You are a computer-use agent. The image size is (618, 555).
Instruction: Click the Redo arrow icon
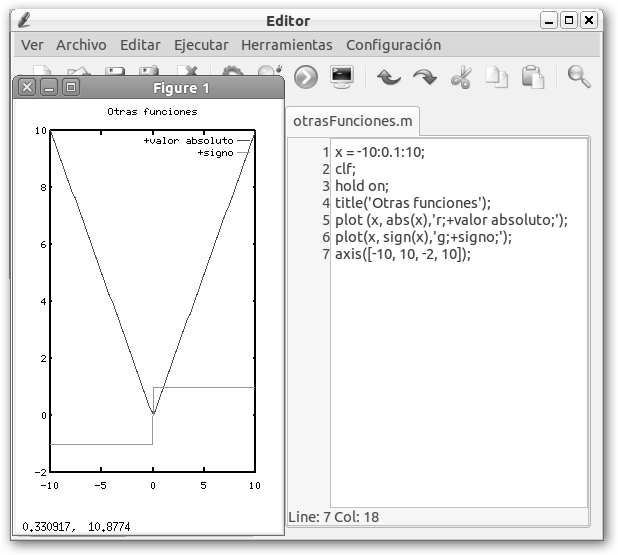[x=424, y=78]
